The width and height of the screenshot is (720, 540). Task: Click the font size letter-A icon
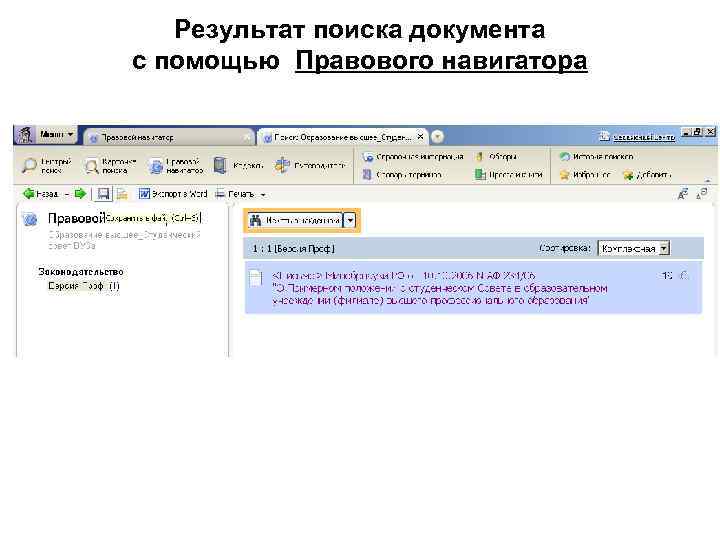[683, 194]
